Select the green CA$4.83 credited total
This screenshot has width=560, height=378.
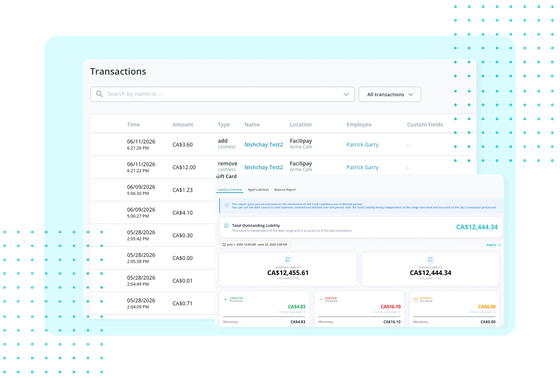(x=296, y=307)
